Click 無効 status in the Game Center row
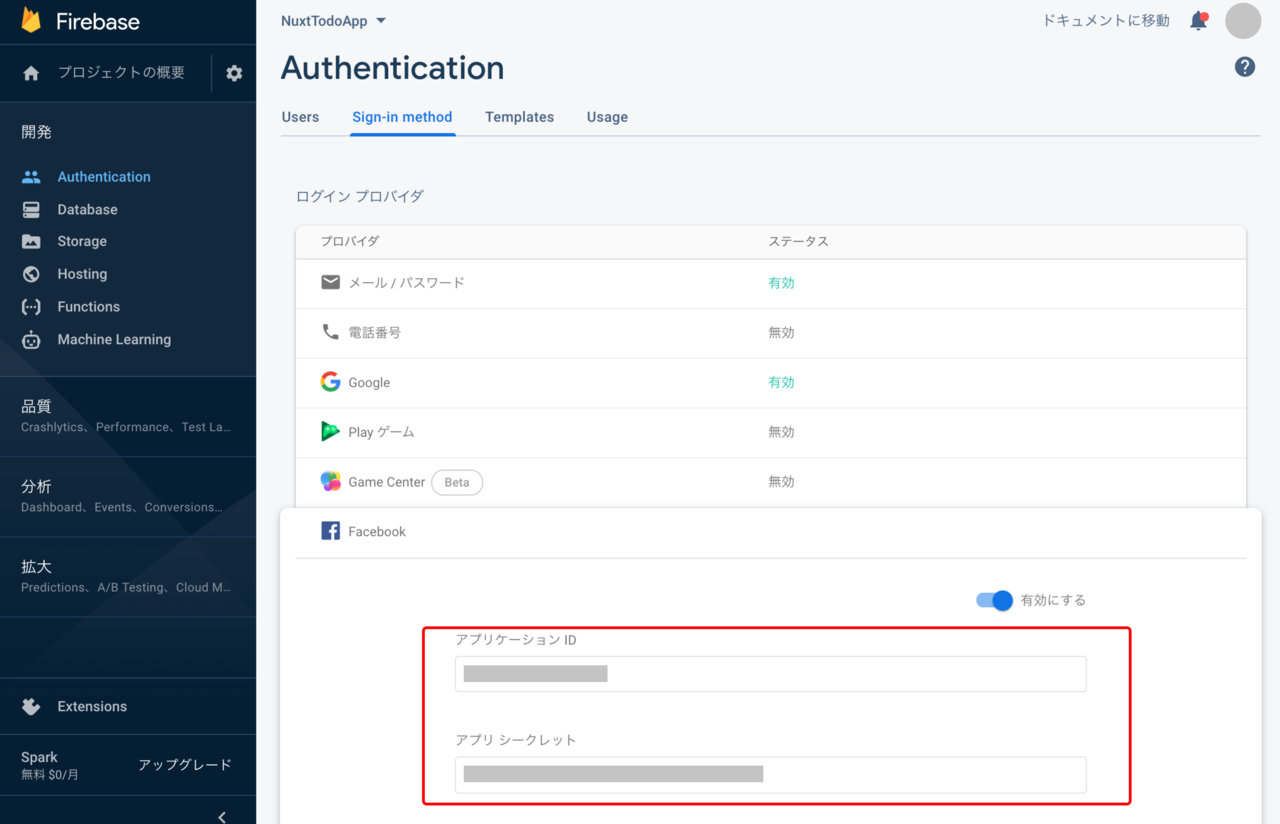Viewport: 1280px width, 824px height. click(781, 482)
